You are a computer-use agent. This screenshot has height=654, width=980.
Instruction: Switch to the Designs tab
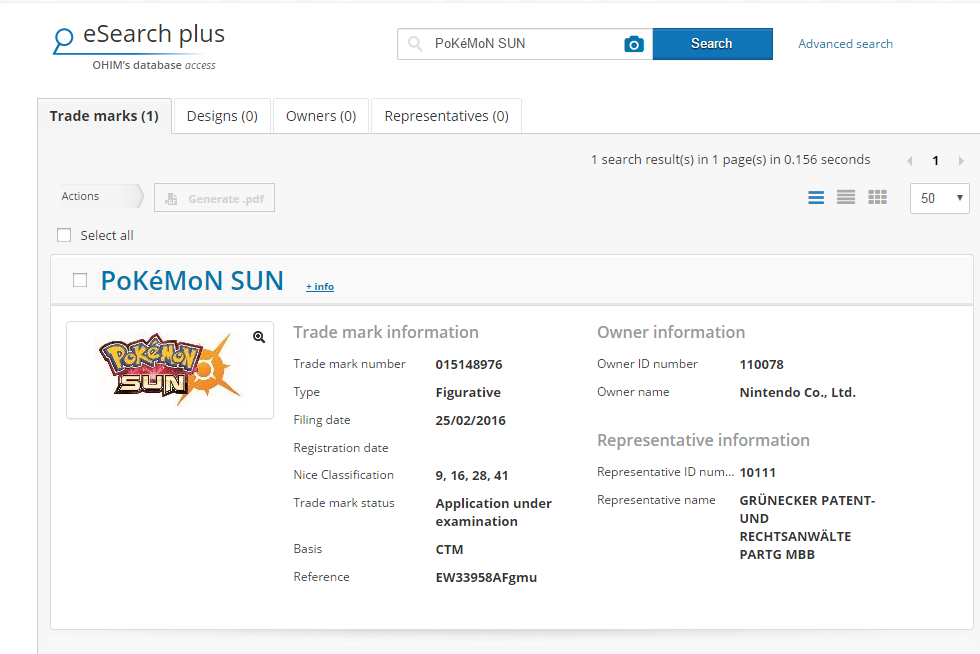[221, 115]
